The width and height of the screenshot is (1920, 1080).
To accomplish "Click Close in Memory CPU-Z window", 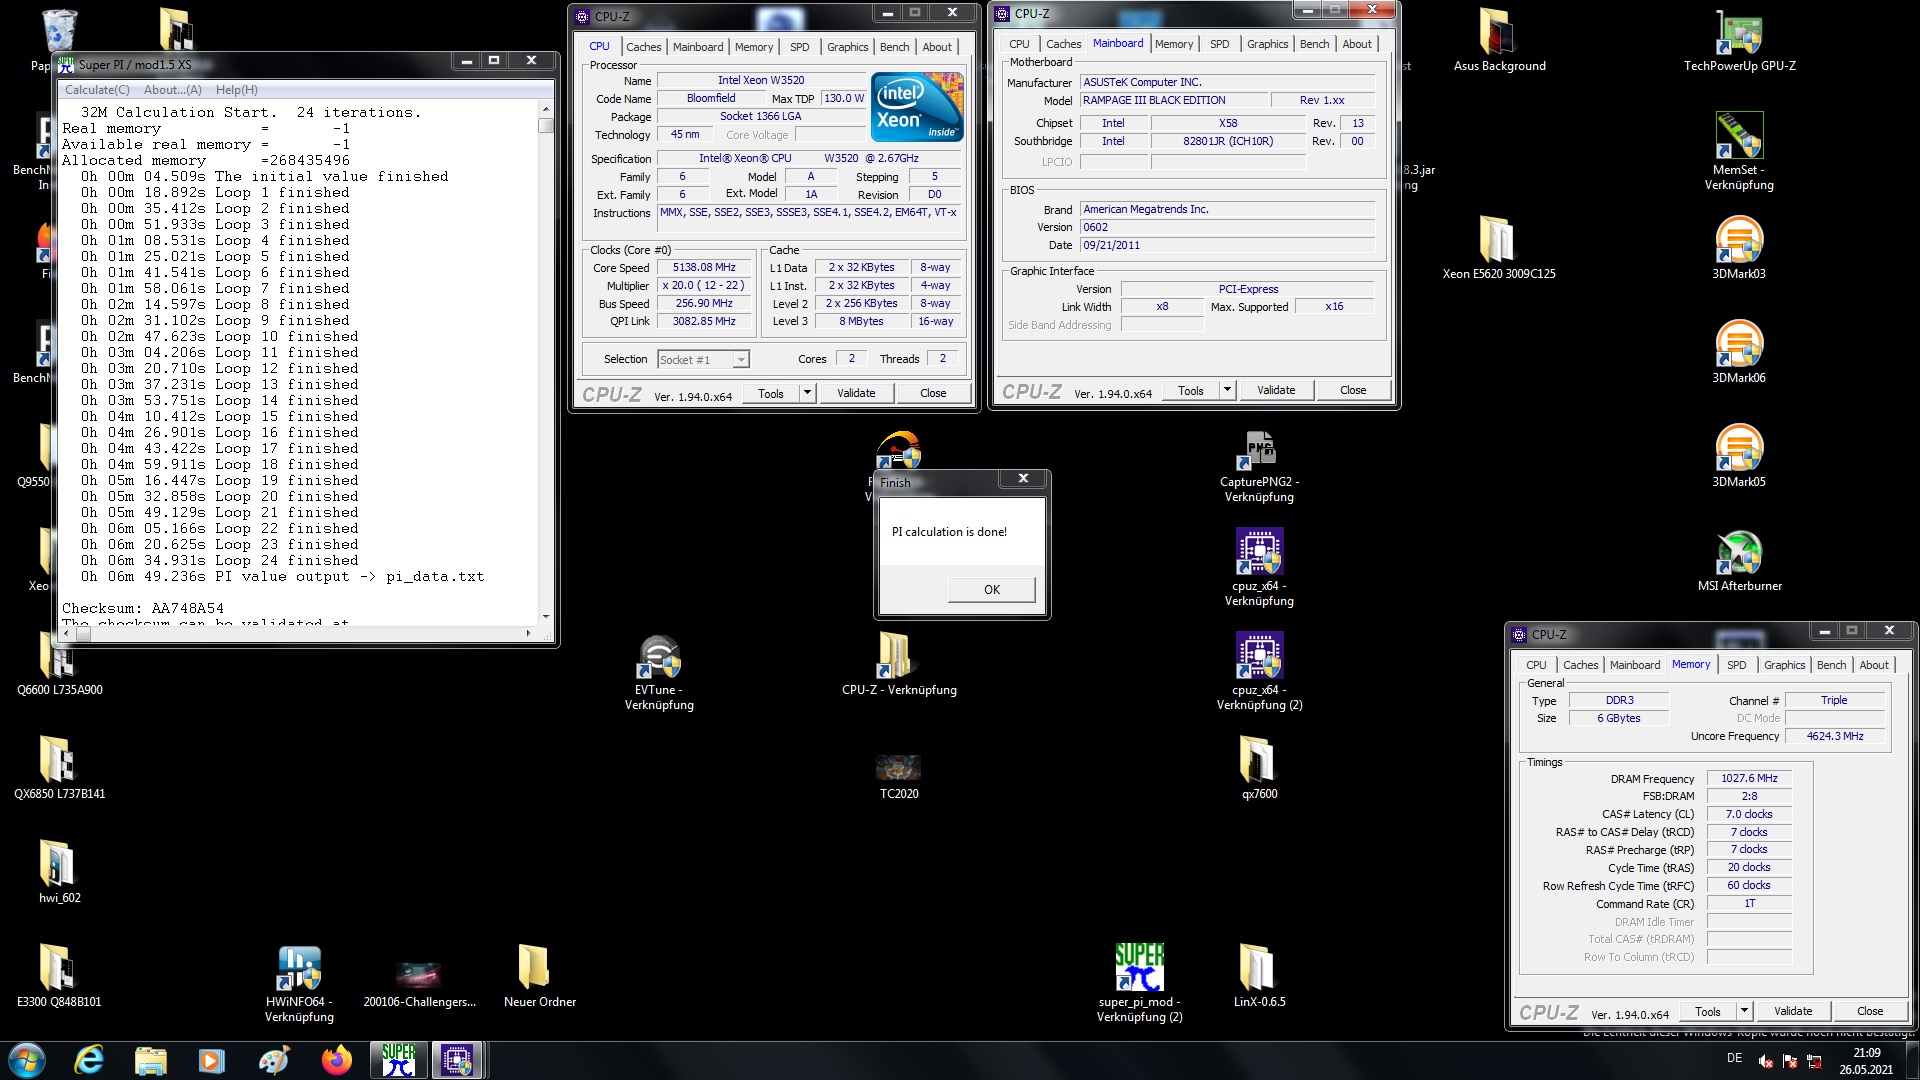I will click(1870, 1011).
